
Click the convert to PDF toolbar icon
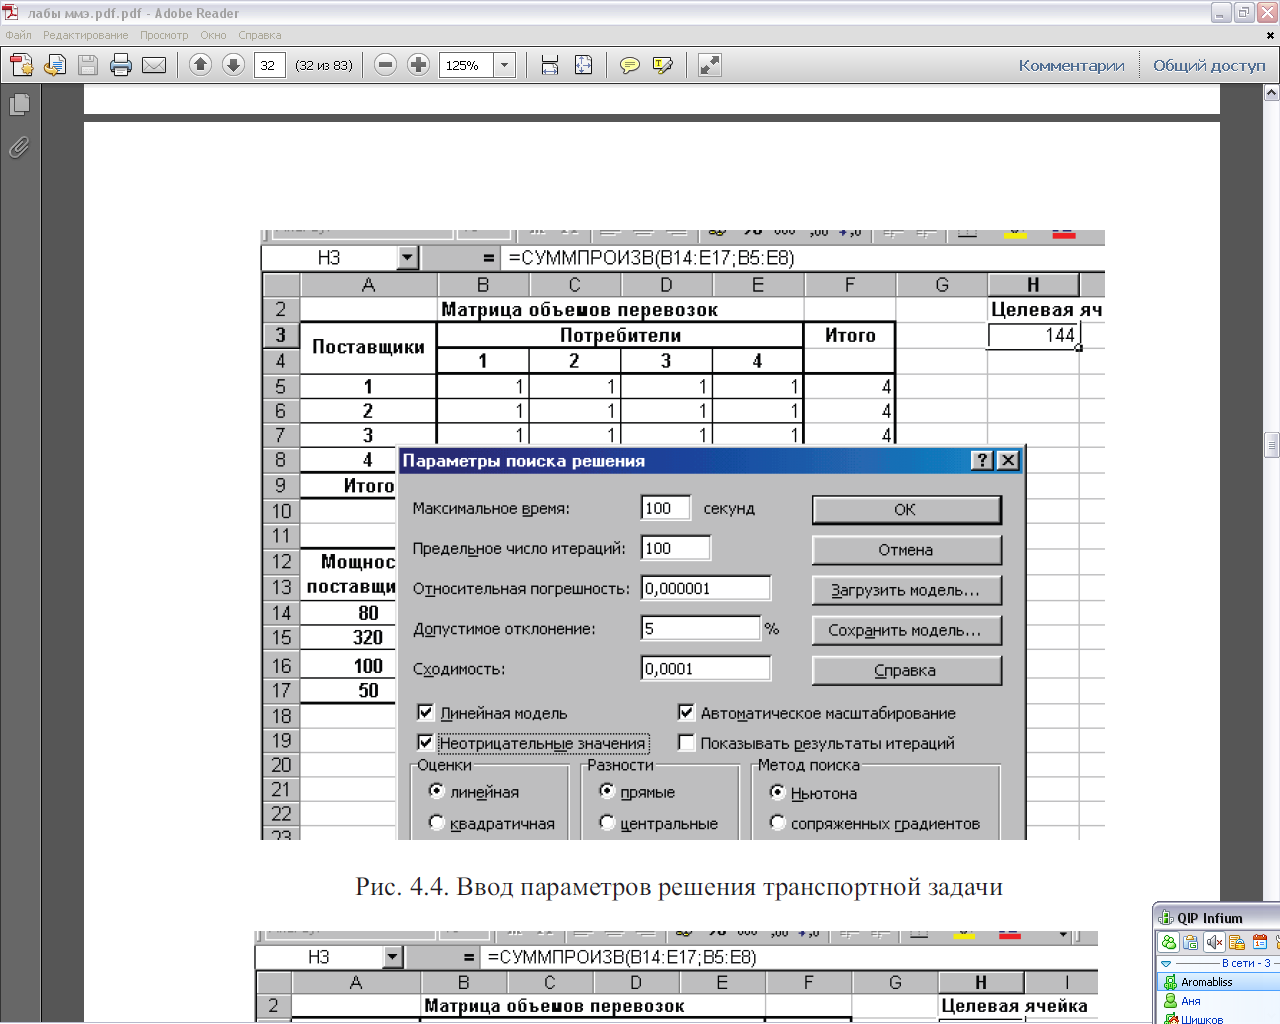coord(21,65)
